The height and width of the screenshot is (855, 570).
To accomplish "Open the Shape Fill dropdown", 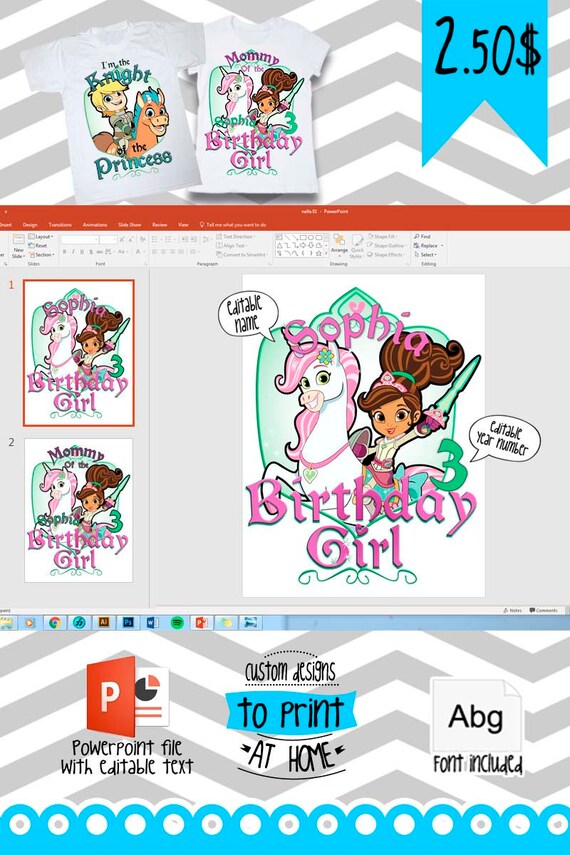I will tap(383, 237).
